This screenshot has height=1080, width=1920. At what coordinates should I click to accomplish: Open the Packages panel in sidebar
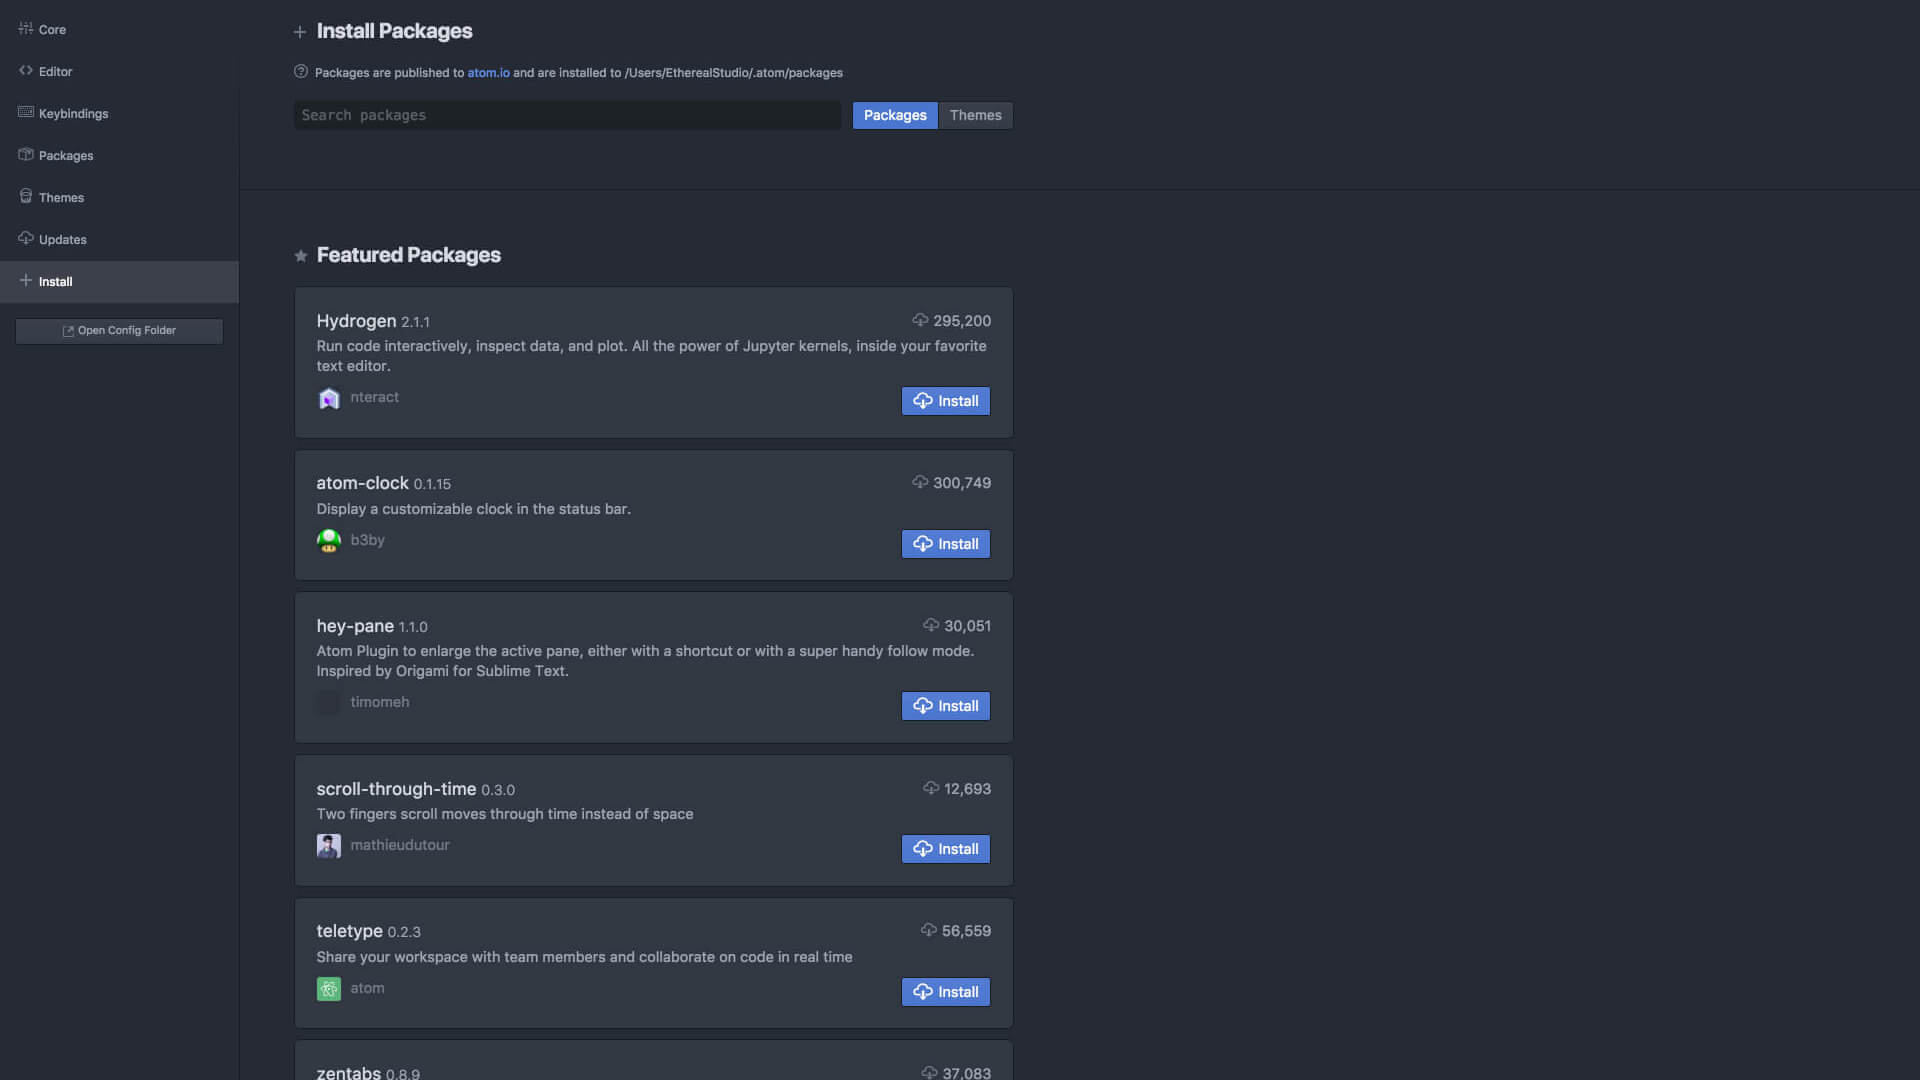pyautogui.click(x=119, y=156)
